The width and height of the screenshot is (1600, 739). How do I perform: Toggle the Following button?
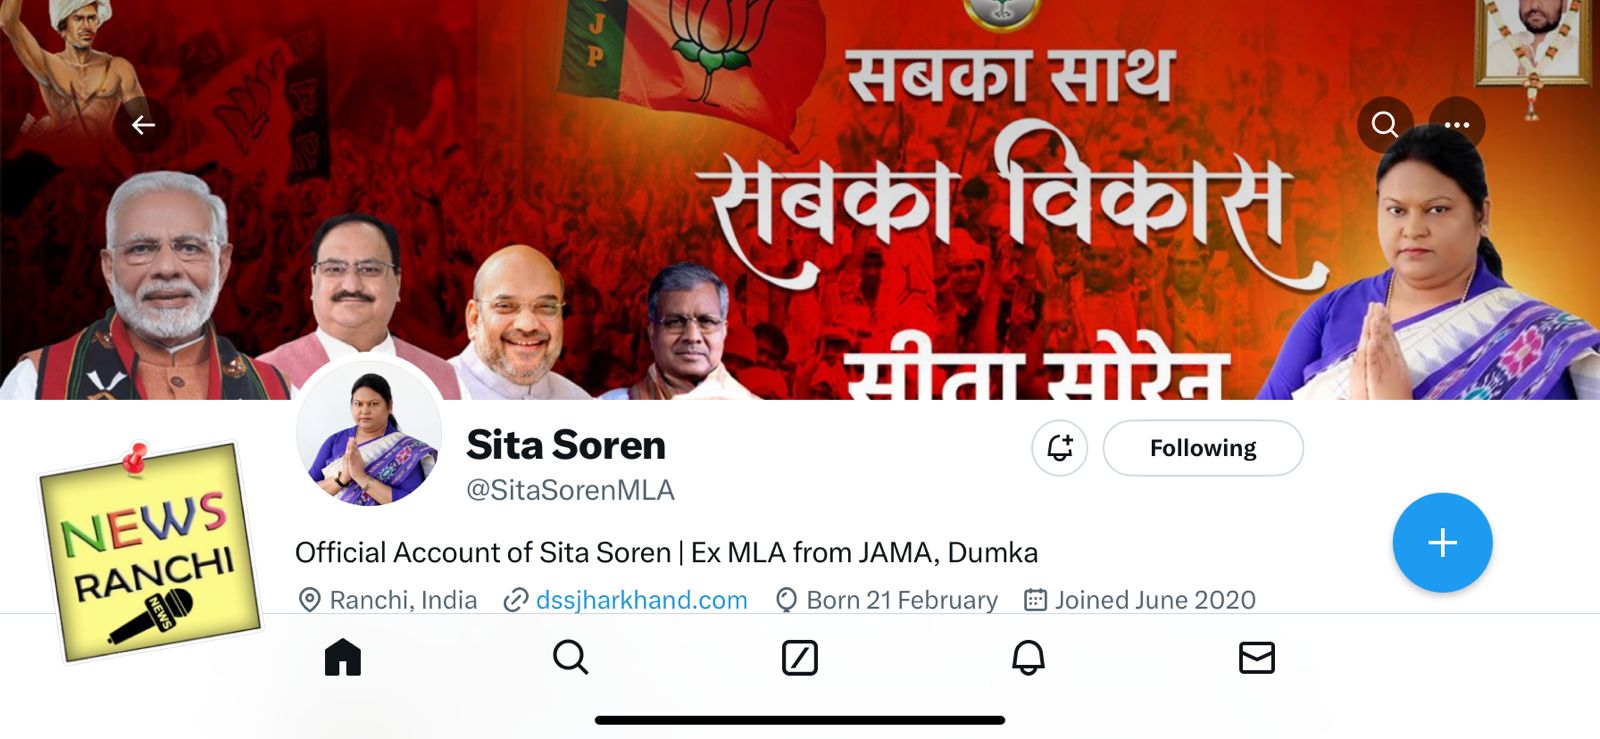coord(1203,448)
